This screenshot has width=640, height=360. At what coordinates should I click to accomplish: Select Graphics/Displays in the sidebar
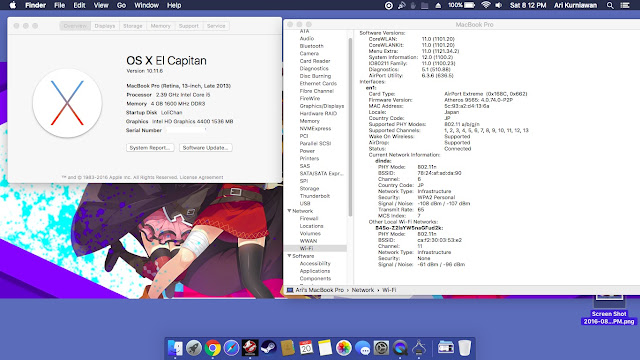(322, 106)
